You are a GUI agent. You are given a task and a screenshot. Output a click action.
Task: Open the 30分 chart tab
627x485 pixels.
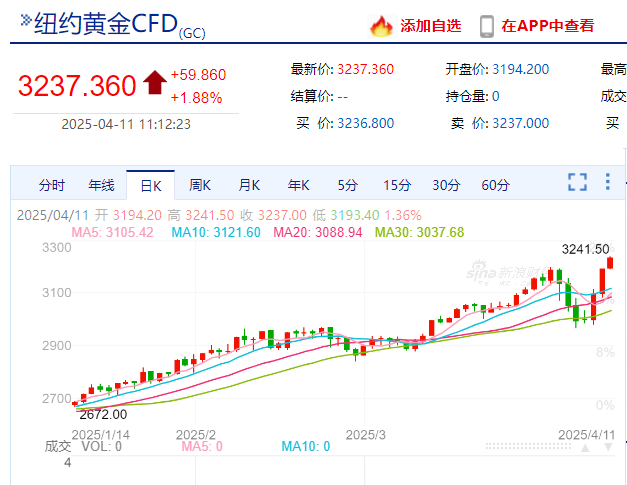pos(446,185)
